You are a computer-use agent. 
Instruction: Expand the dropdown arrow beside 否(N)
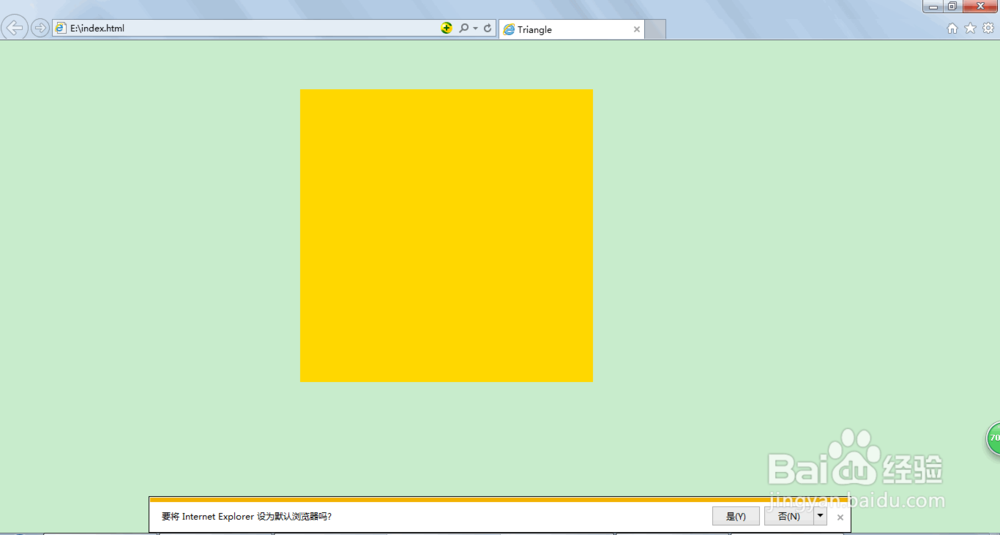point(820,517)
